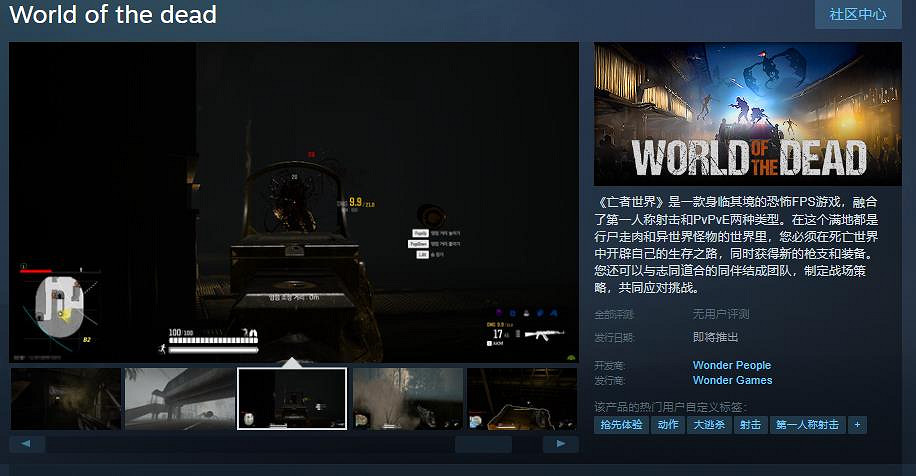Select the 大逃杀 tag
916x476 pixels.
pos(709,425)
